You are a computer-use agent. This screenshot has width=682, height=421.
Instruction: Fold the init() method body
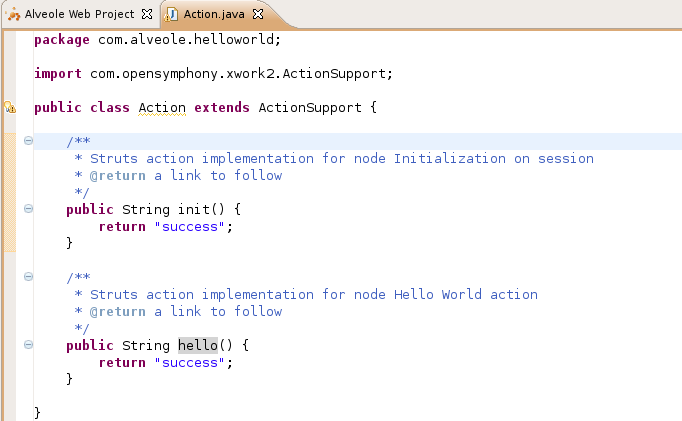[x=28, y=209]
